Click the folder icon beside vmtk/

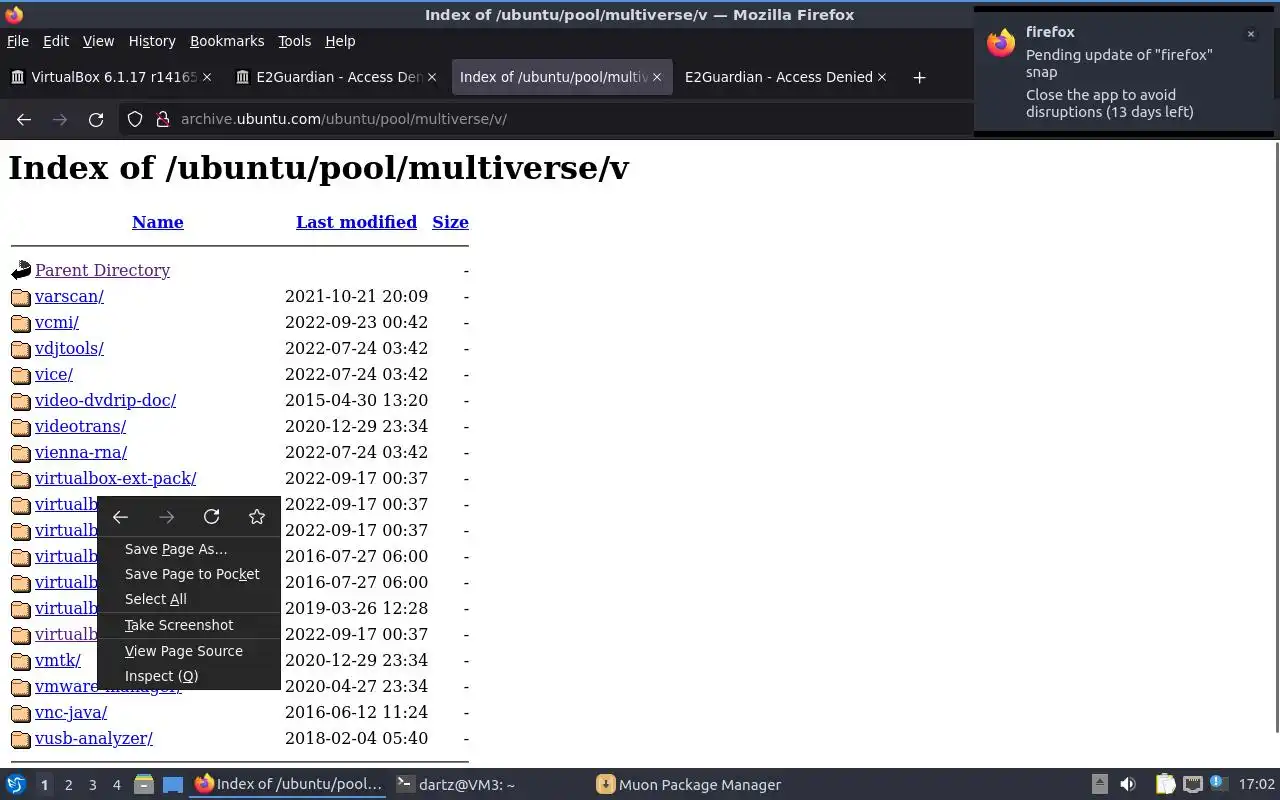tap(21, 661)
